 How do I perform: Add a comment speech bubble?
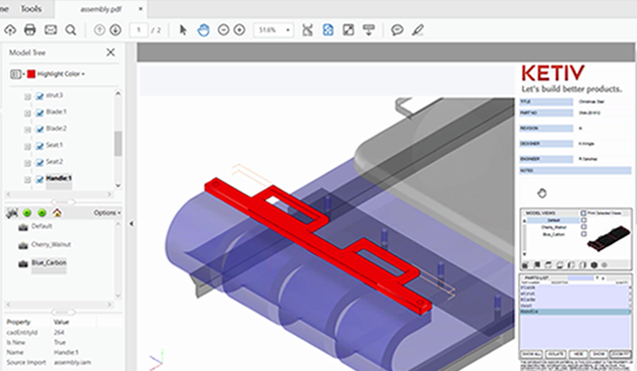[397, 30]
